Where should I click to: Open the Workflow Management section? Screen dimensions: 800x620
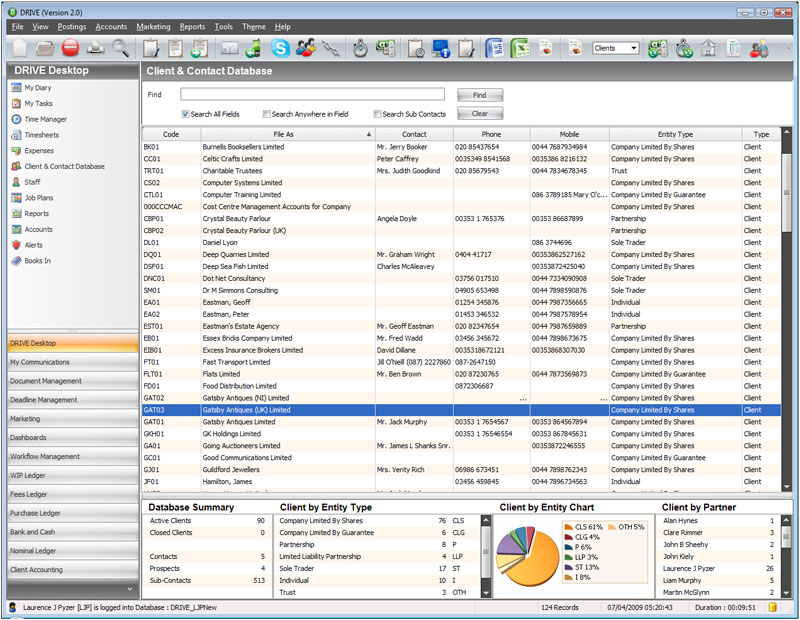pyautogui.click(x=73, y=457)
